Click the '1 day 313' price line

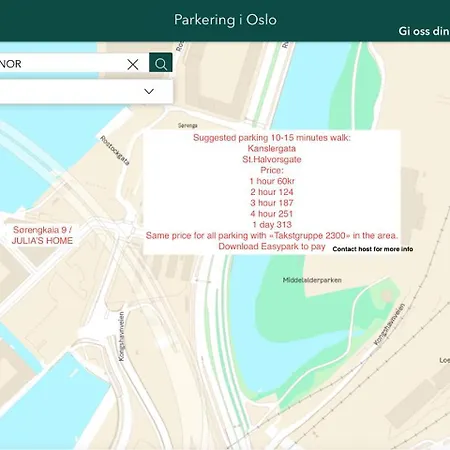pos(272,225)
